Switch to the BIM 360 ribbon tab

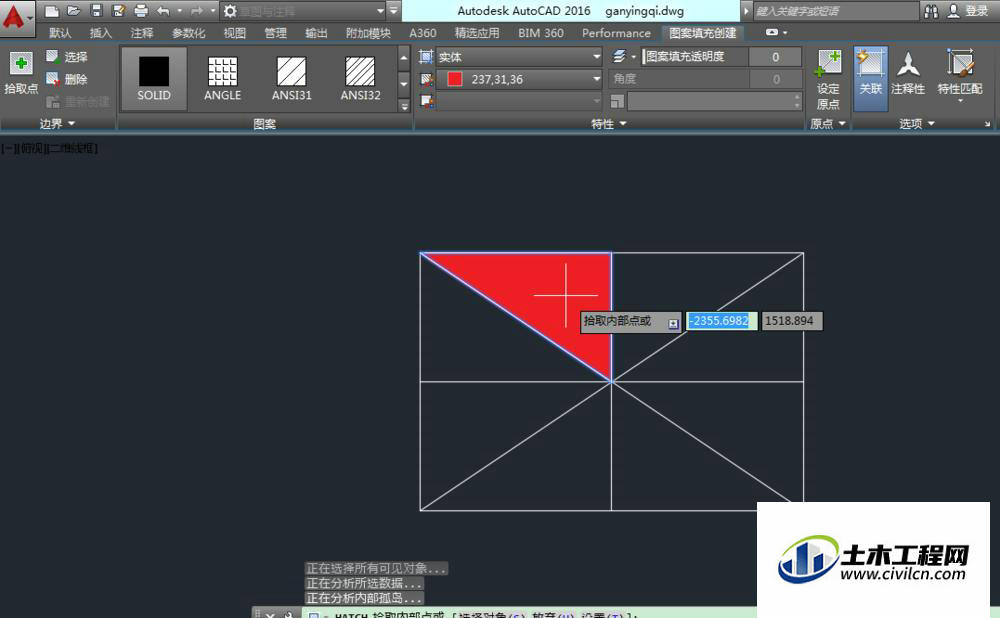click(x=541, y=33)
